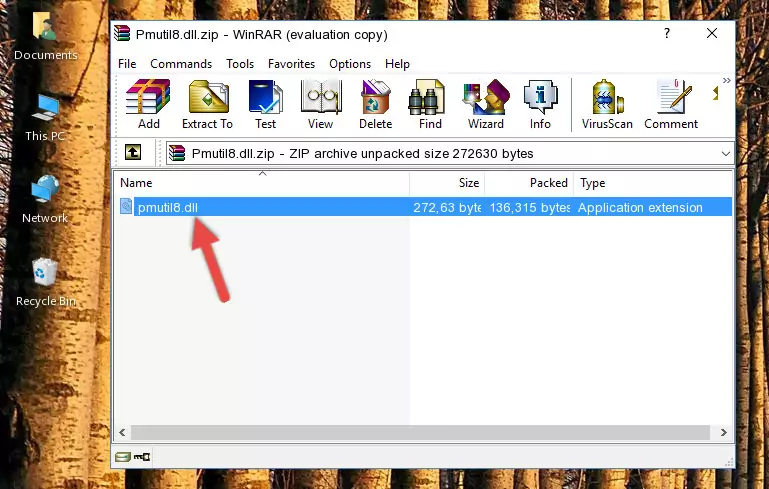Open the archive path dropdown arrow

coord(725,154)
